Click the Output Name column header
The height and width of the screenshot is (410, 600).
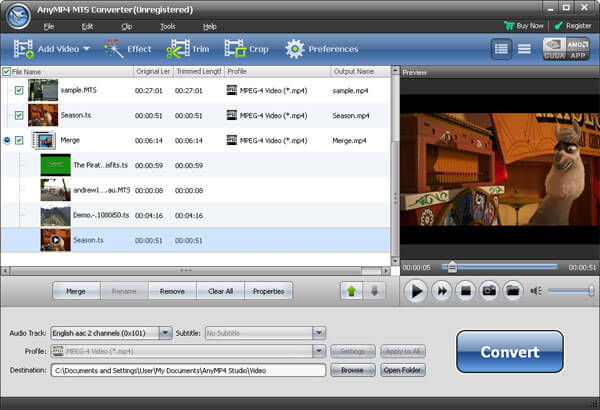click(x=361, y=72)
